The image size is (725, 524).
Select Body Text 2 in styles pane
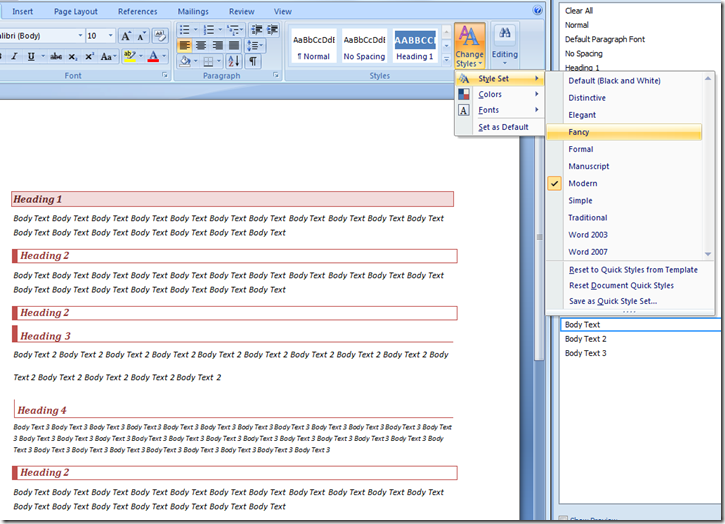pyautogui.click(x=585, y=339)
